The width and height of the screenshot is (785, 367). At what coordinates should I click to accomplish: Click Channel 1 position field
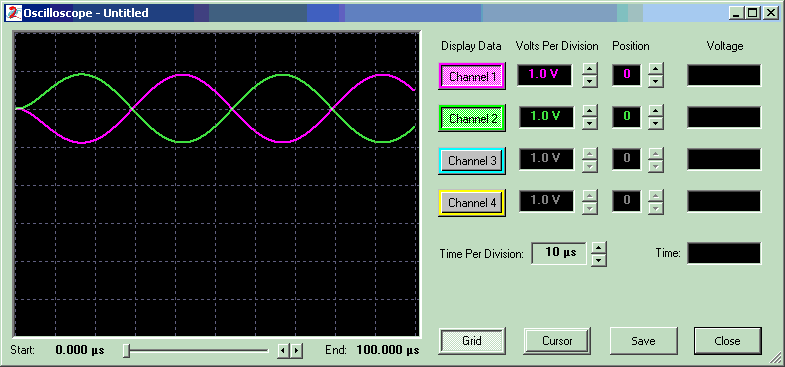pyautogui.click(x=627, y=75)
